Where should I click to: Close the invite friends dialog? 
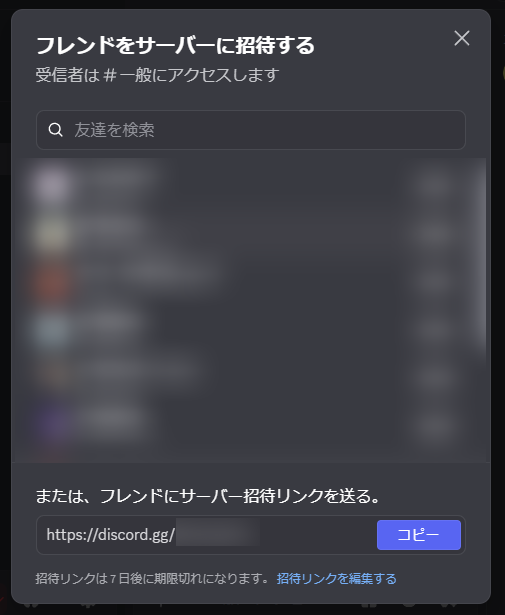point(461,38)
